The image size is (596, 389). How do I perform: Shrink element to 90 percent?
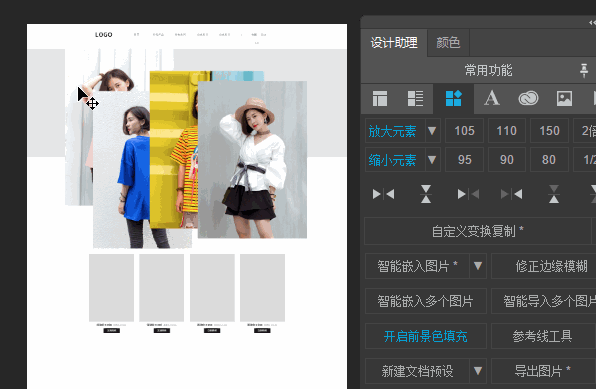click(x=507, y=160)
